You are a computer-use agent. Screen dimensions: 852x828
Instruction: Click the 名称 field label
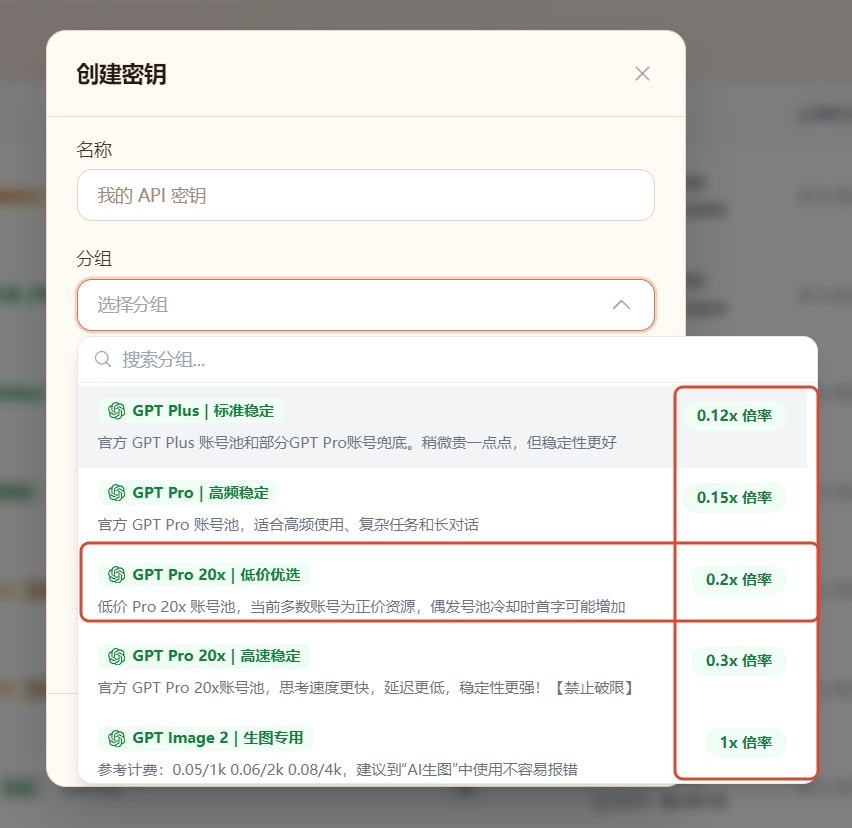click(x=94, y=149)
